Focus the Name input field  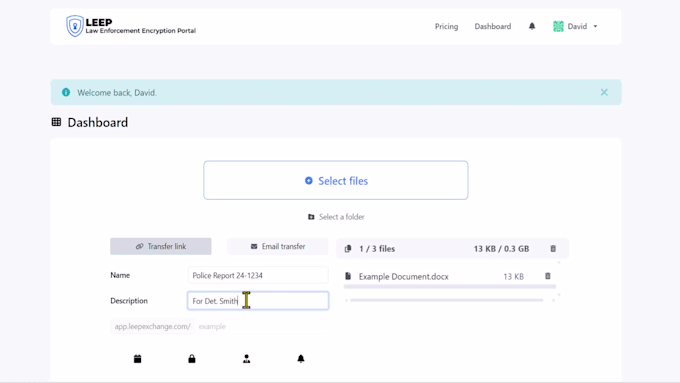pyautogui.click(x=258, y=275)
